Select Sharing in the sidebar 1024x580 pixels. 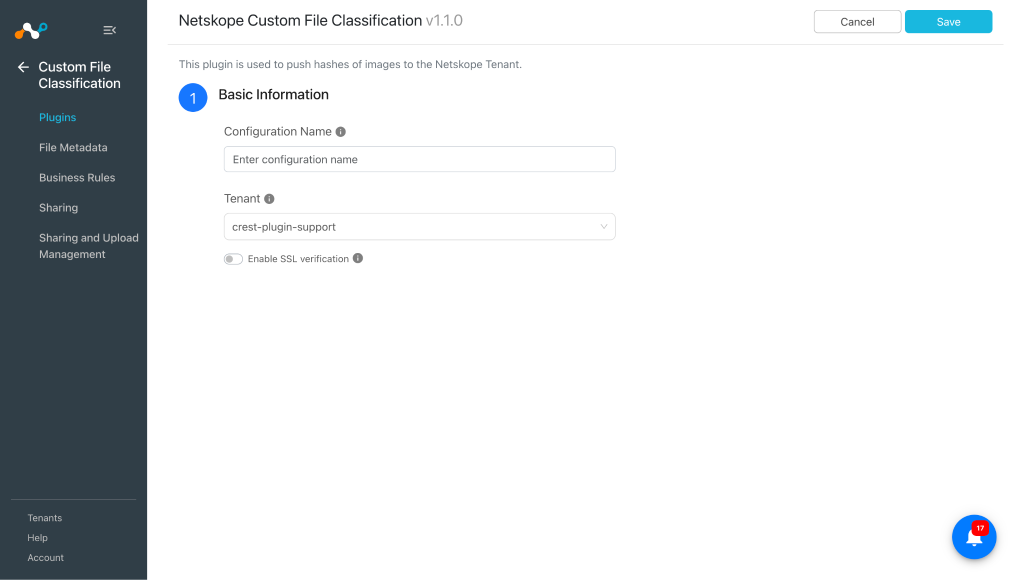click(58, 208)
